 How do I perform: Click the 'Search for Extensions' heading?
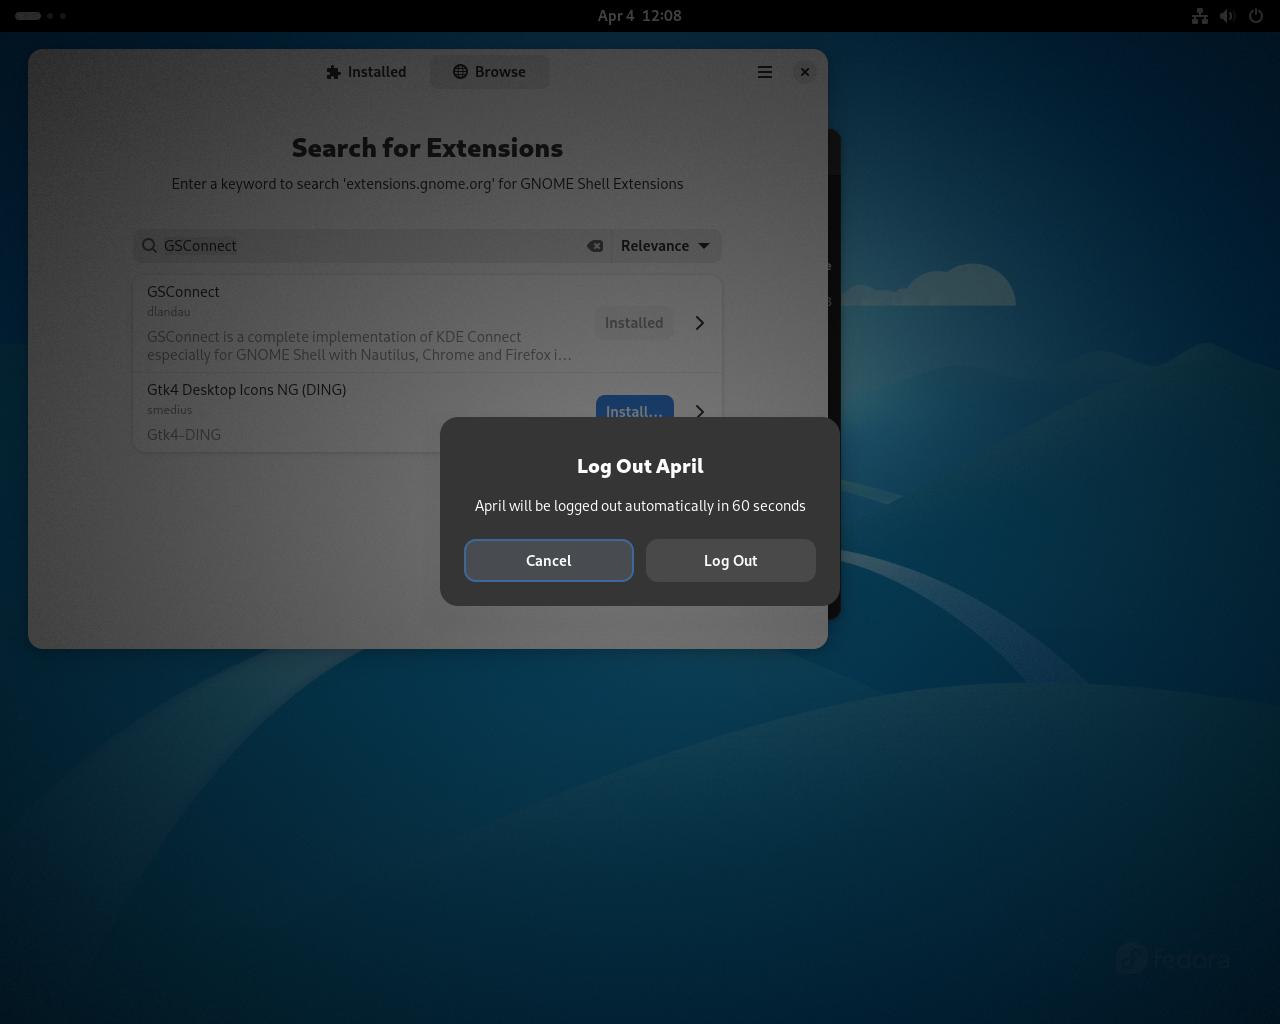(427, 148)
